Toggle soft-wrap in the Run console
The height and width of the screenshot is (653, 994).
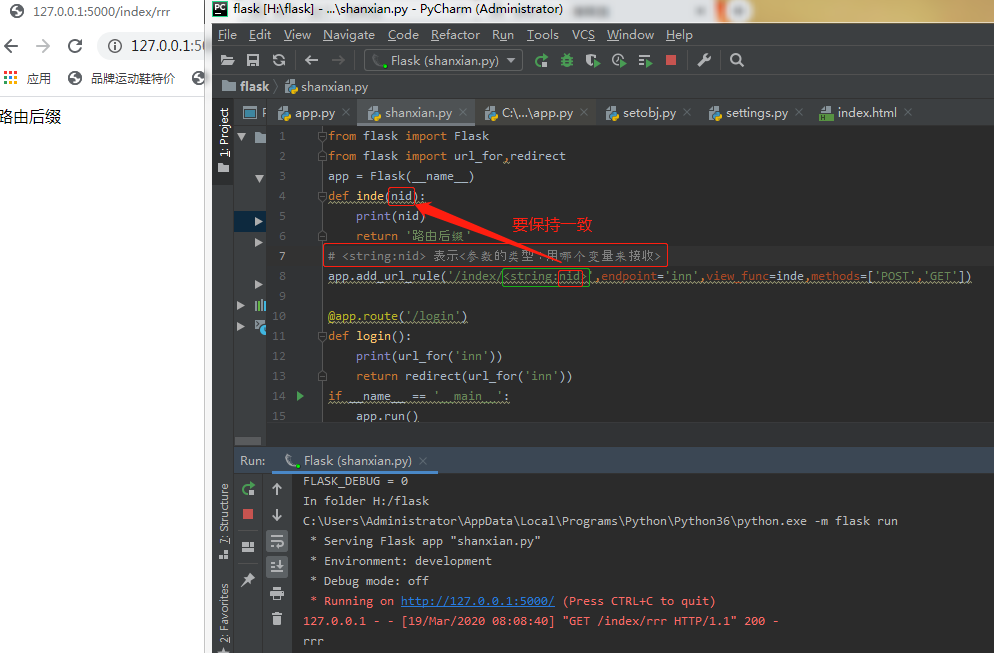(x=277, y=541)
